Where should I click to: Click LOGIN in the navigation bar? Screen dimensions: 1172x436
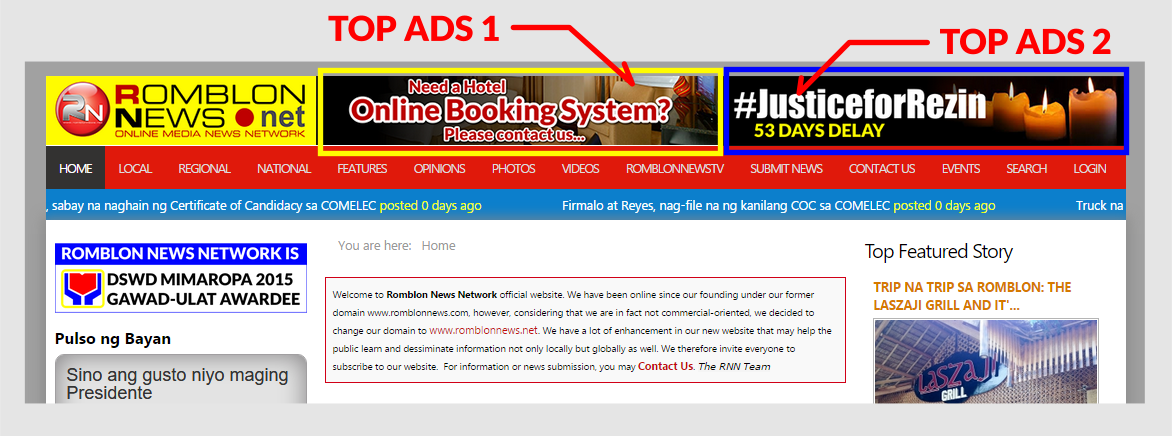point(1090,168)
